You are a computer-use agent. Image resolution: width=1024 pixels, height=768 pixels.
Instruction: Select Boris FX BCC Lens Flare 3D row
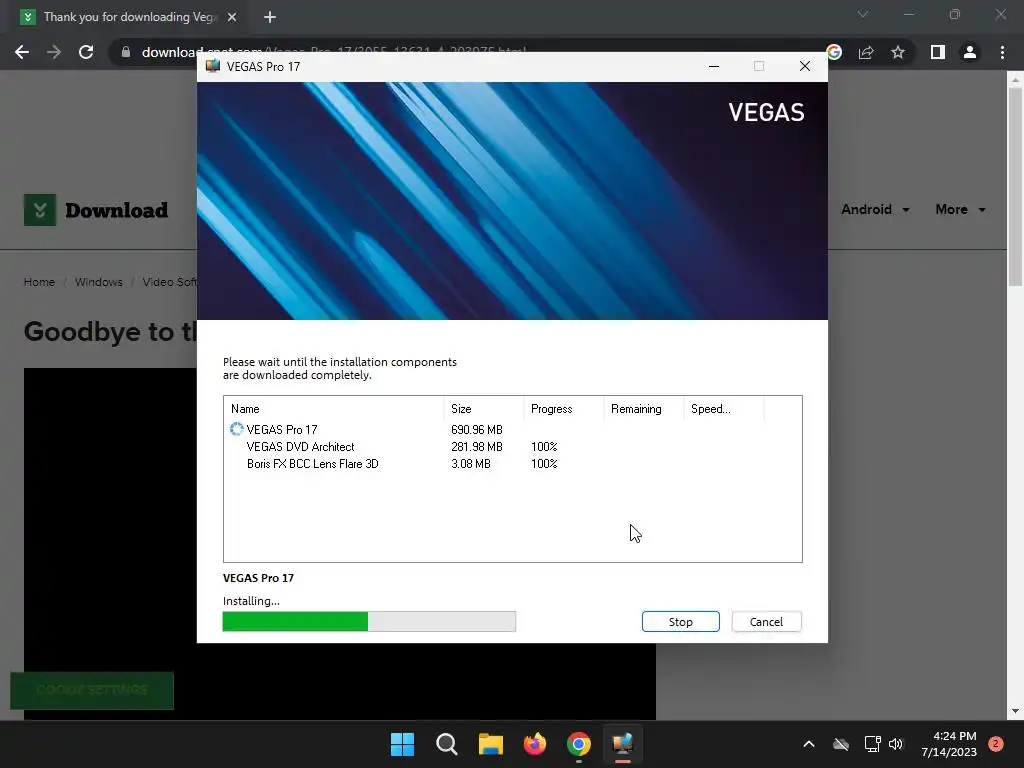click(513, 464)
